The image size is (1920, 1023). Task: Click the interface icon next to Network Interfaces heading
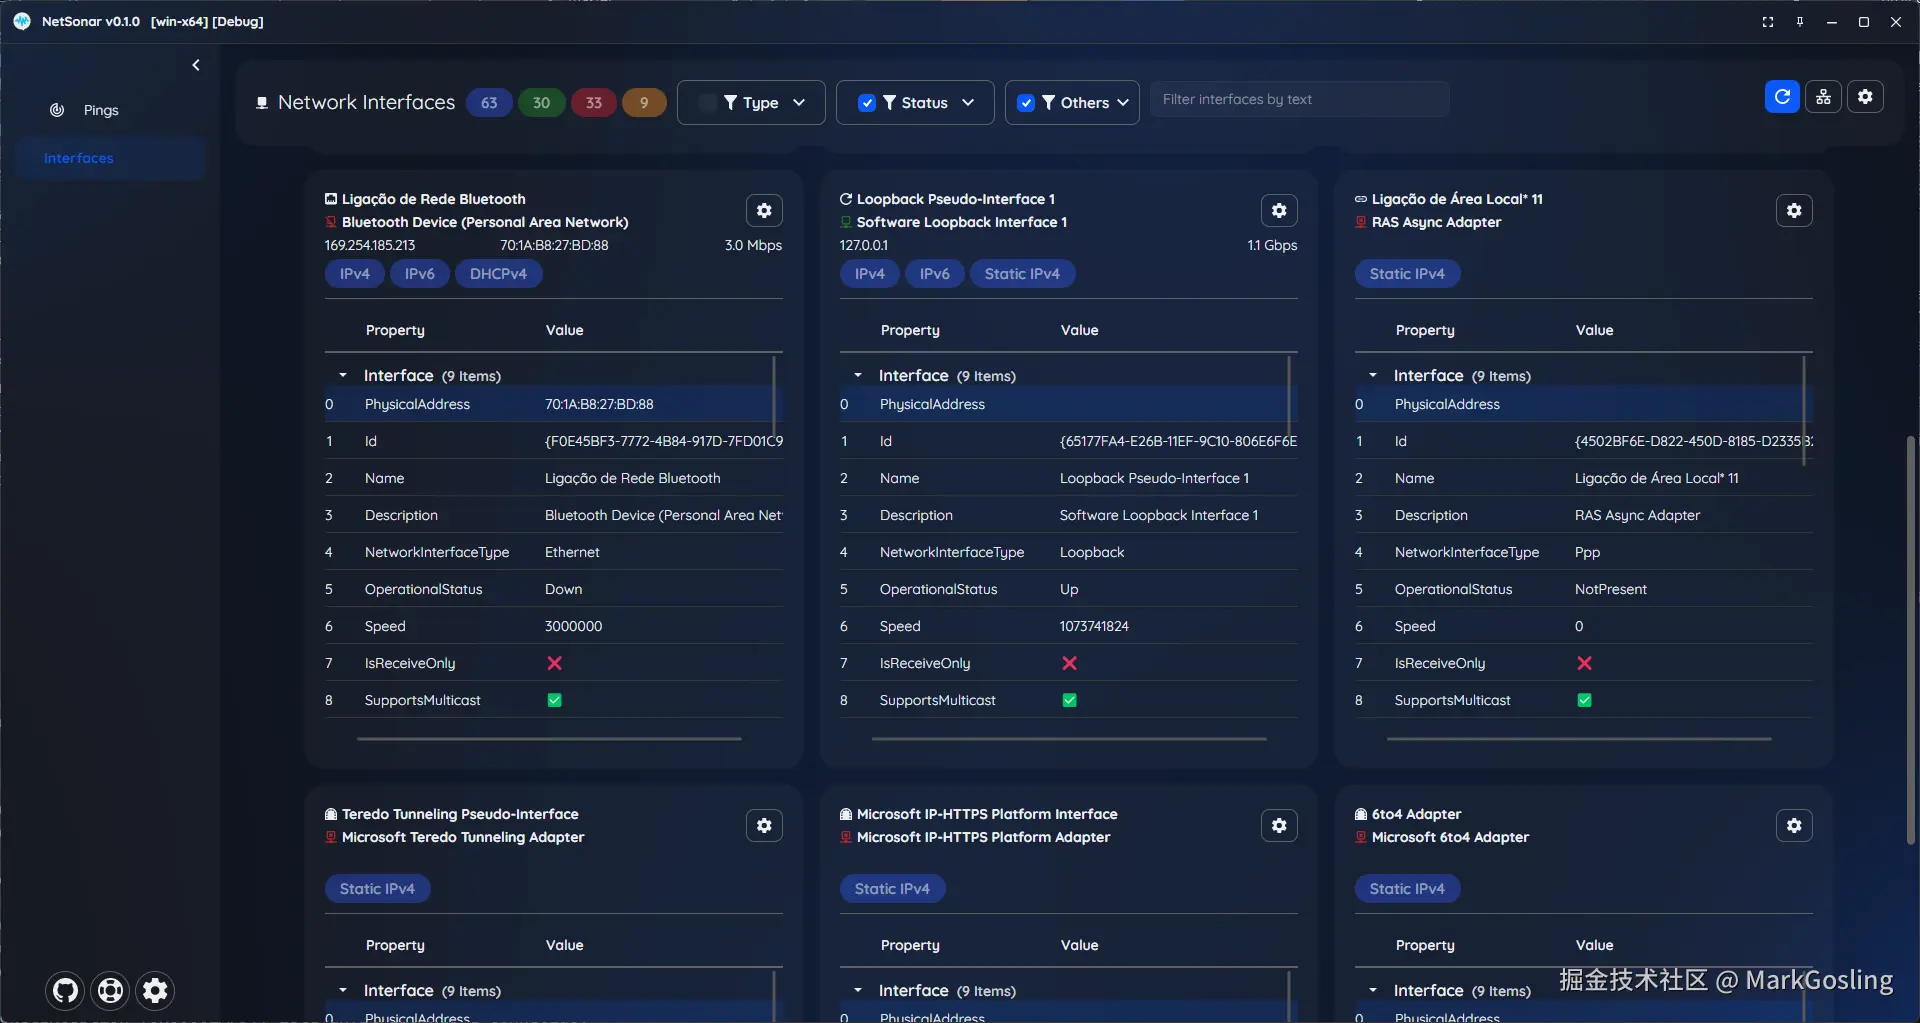coord(262,103)
